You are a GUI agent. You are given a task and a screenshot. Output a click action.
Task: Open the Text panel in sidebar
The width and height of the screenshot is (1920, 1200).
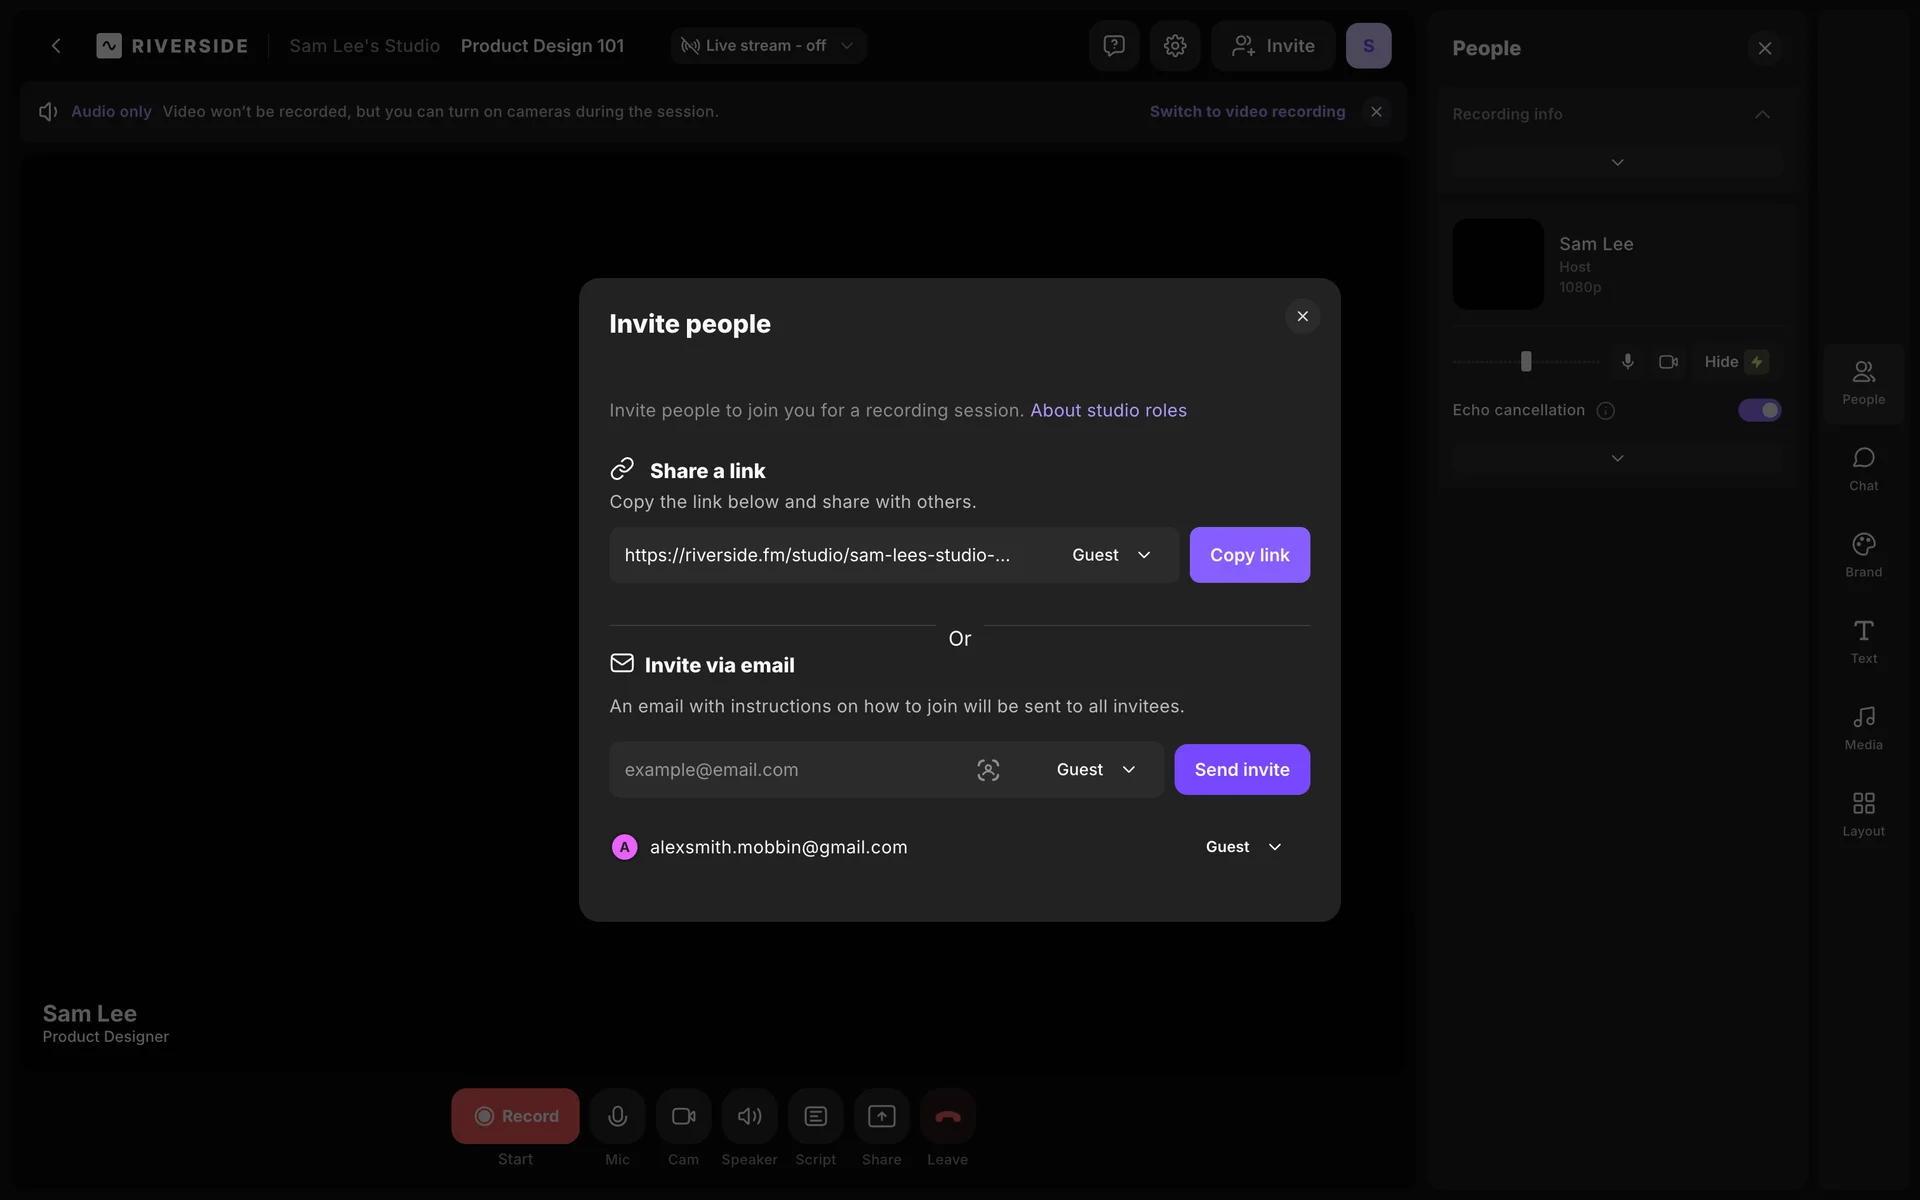coord(1863,641)
